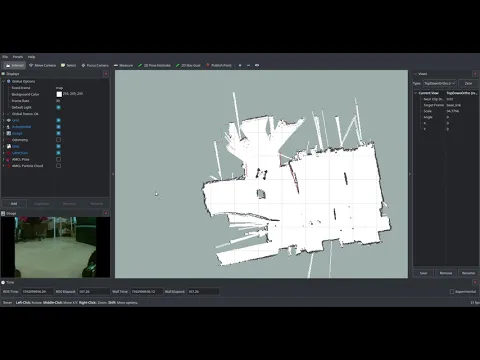Click the ROS Time value field
The width and height of the screenshot is (480, 360).
pyautogui.click(x=37, y=292)
